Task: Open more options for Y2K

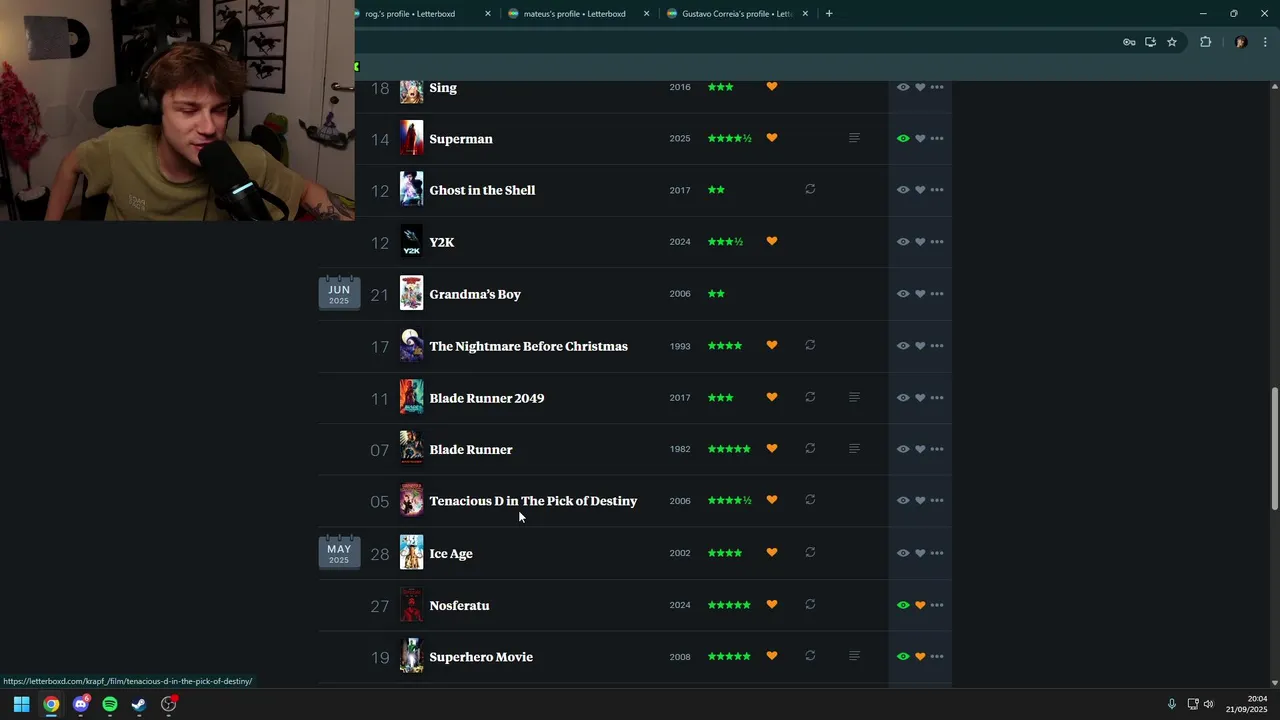Action: tap(937, 242)
